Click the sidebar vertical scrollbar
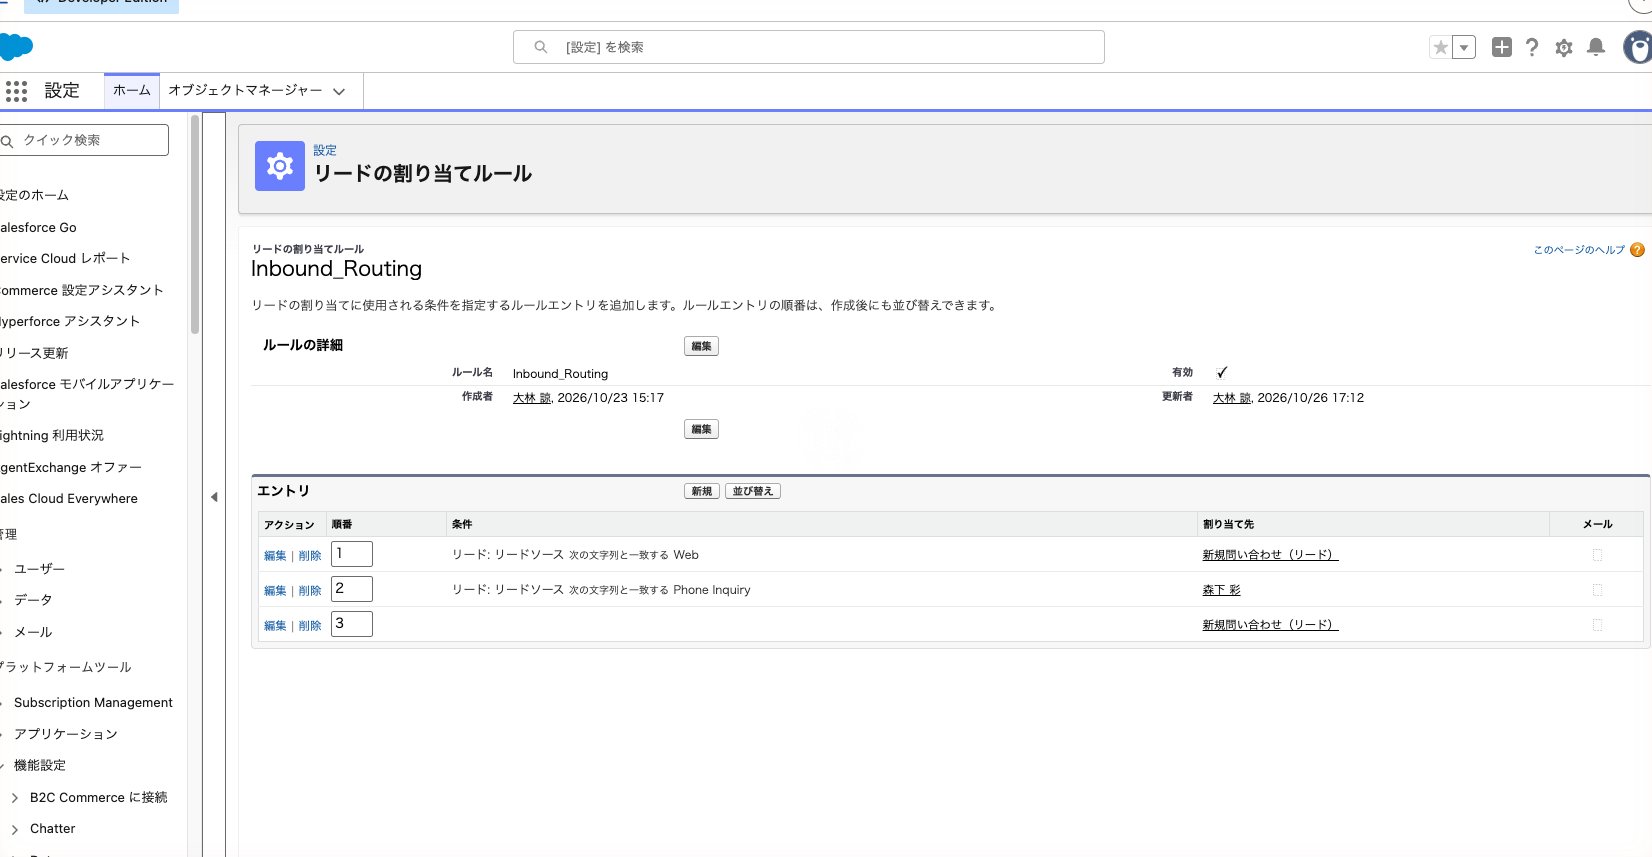 click(195, 225)
